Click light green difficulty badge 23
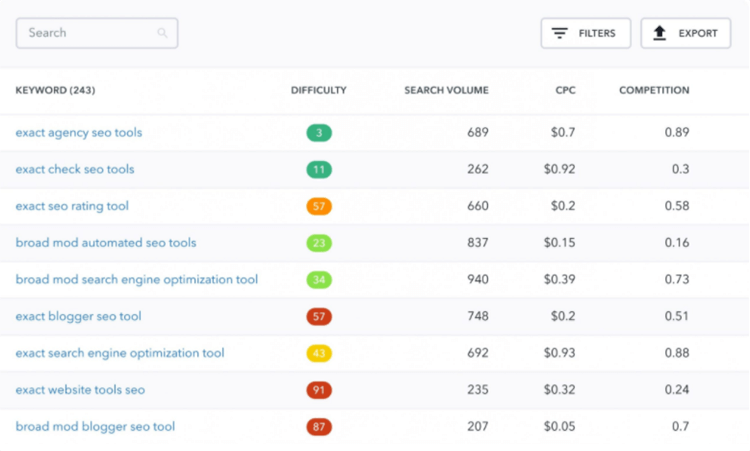This screenshot has height=451, width=750. [x=319, y=243]
